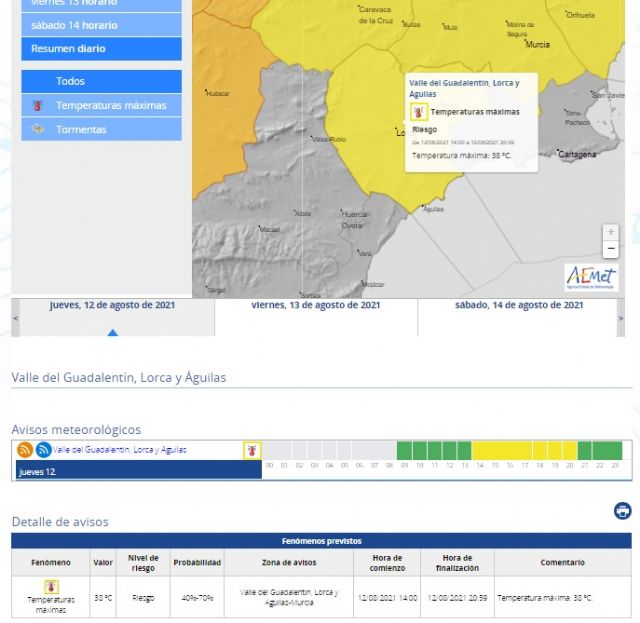Click the yellow 14-hour block in the timeline
The width and height of the screenshot is (640, 623).
(x=480, y=450)
